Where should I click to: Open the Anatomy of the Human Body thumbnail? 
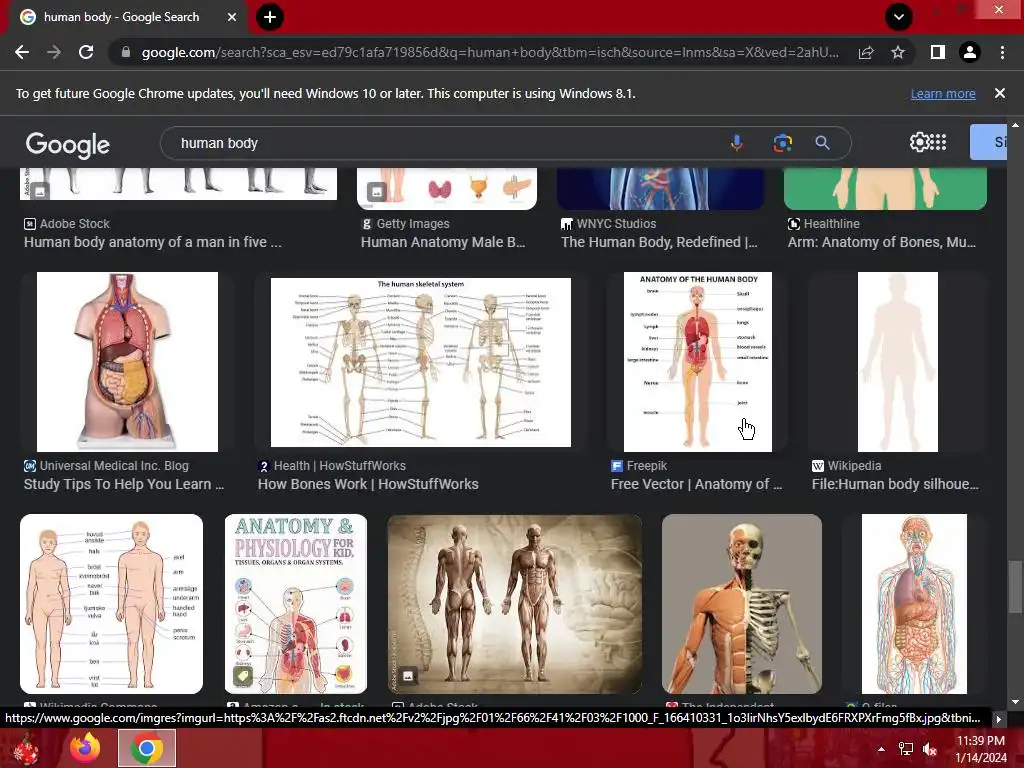[x=697, y=362]
